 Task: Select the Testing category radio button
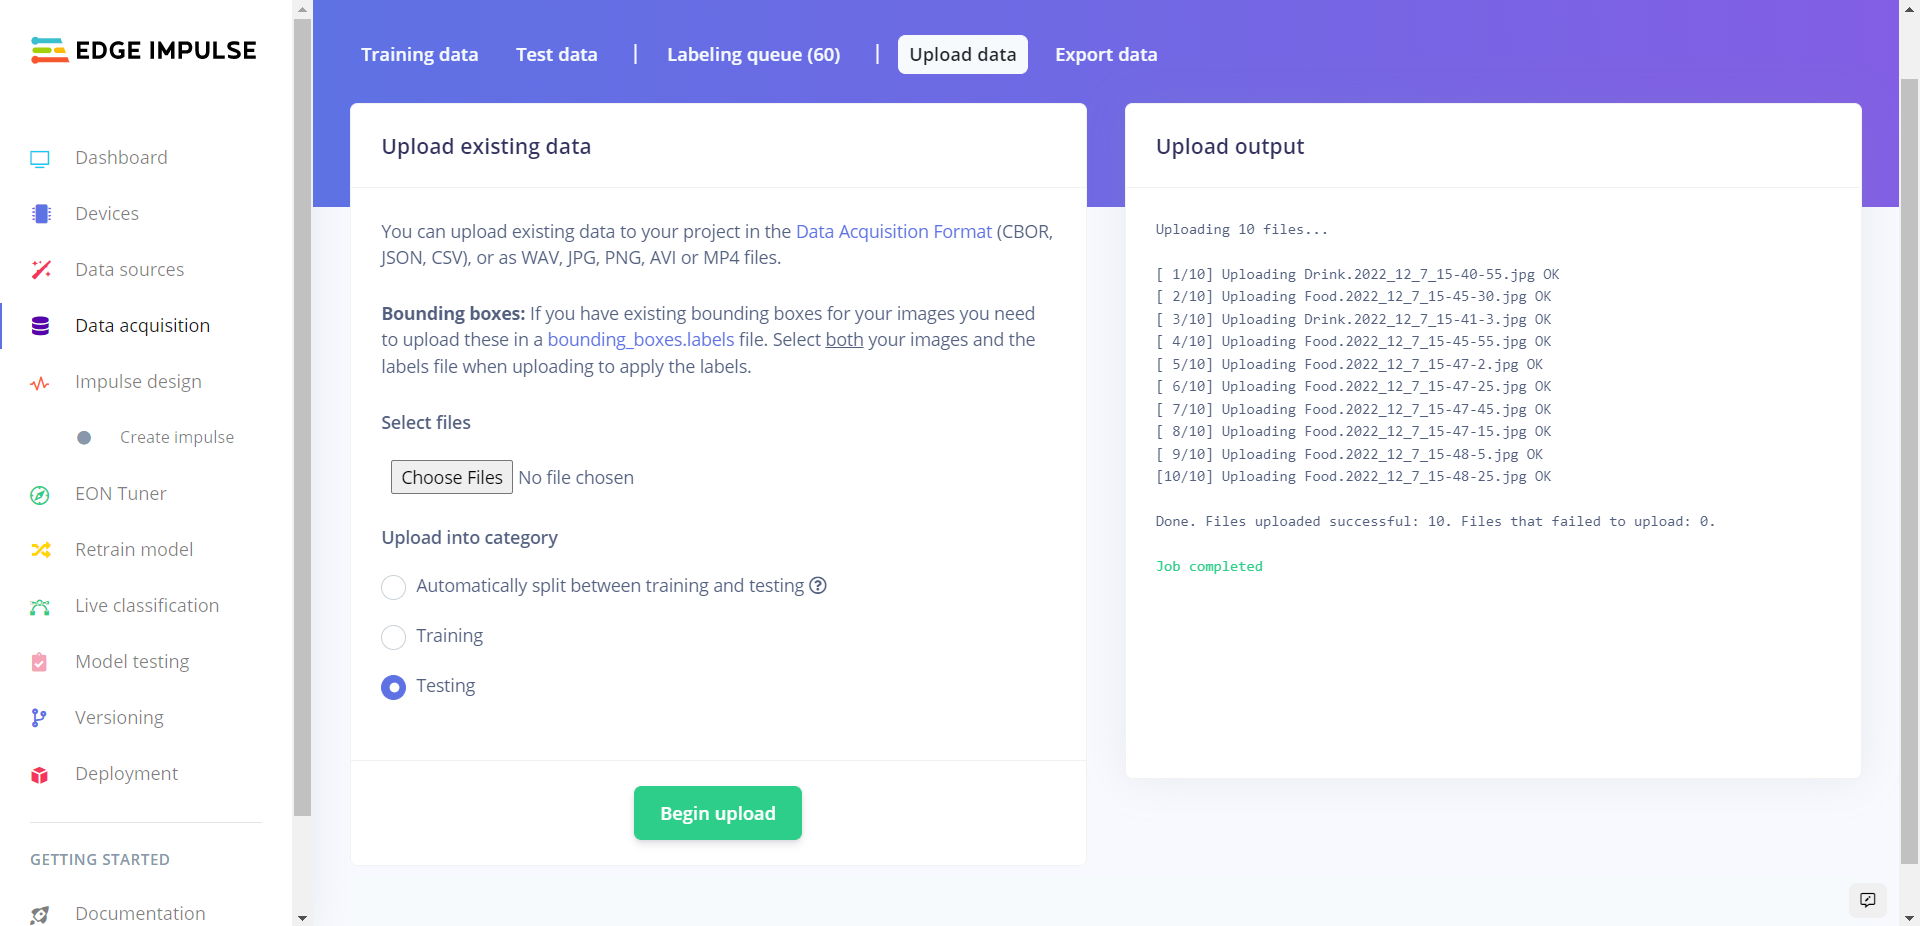[394, 687]
